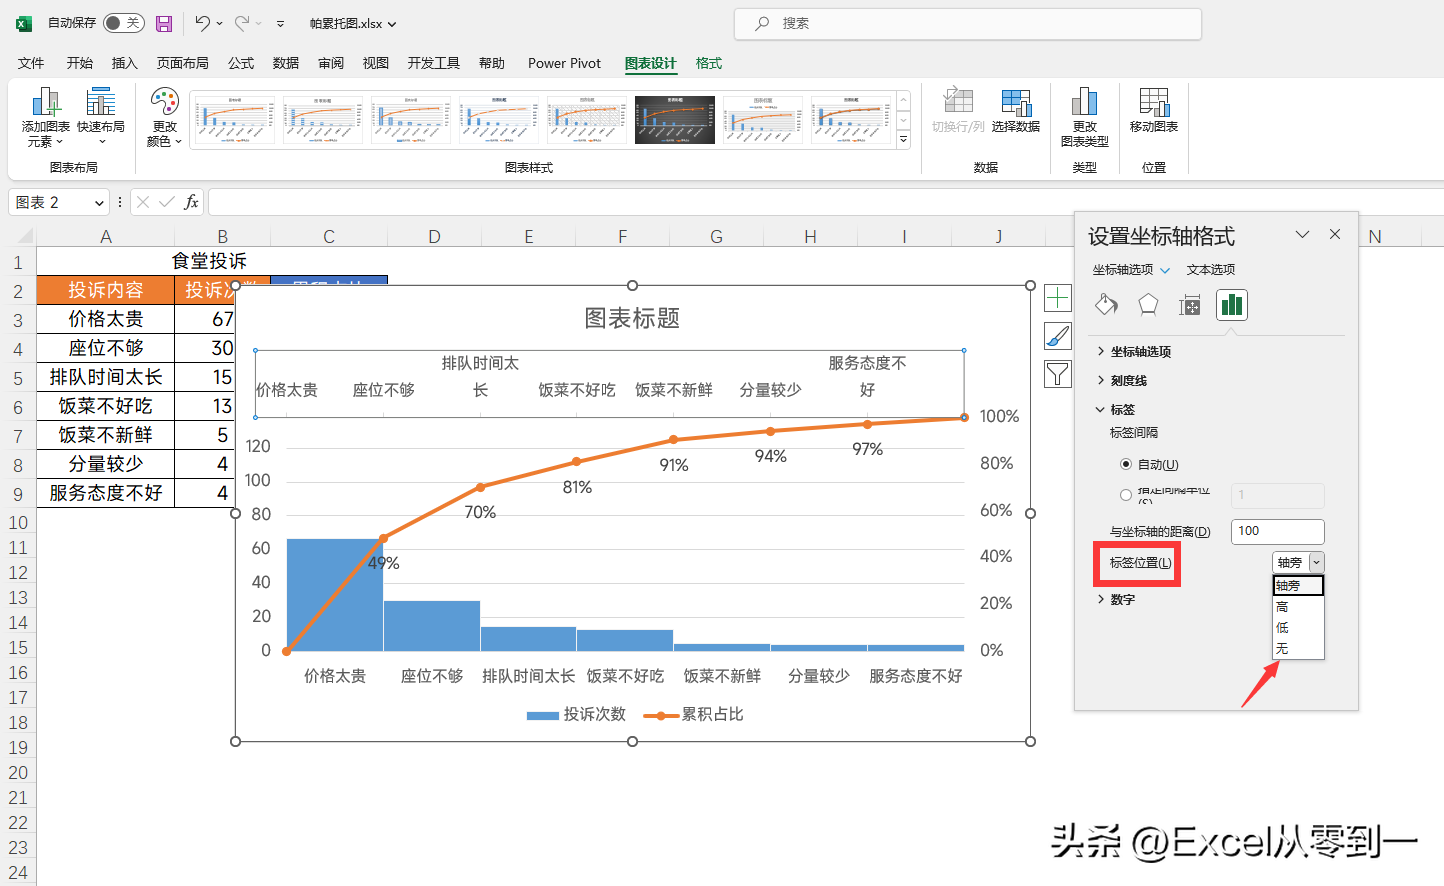Switch to the 文本选项 tab
The image size is (1444, 886).
click(1211, 270)
